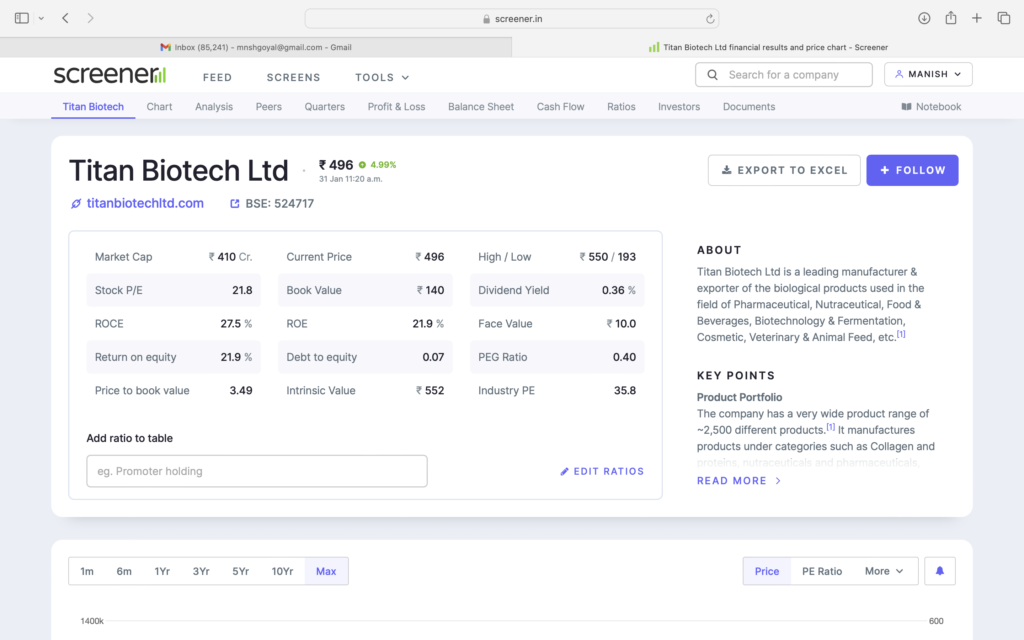This screenshot has width=1024, height=640.
Task: Open the BSE: 524717 link
Action: 280,204
